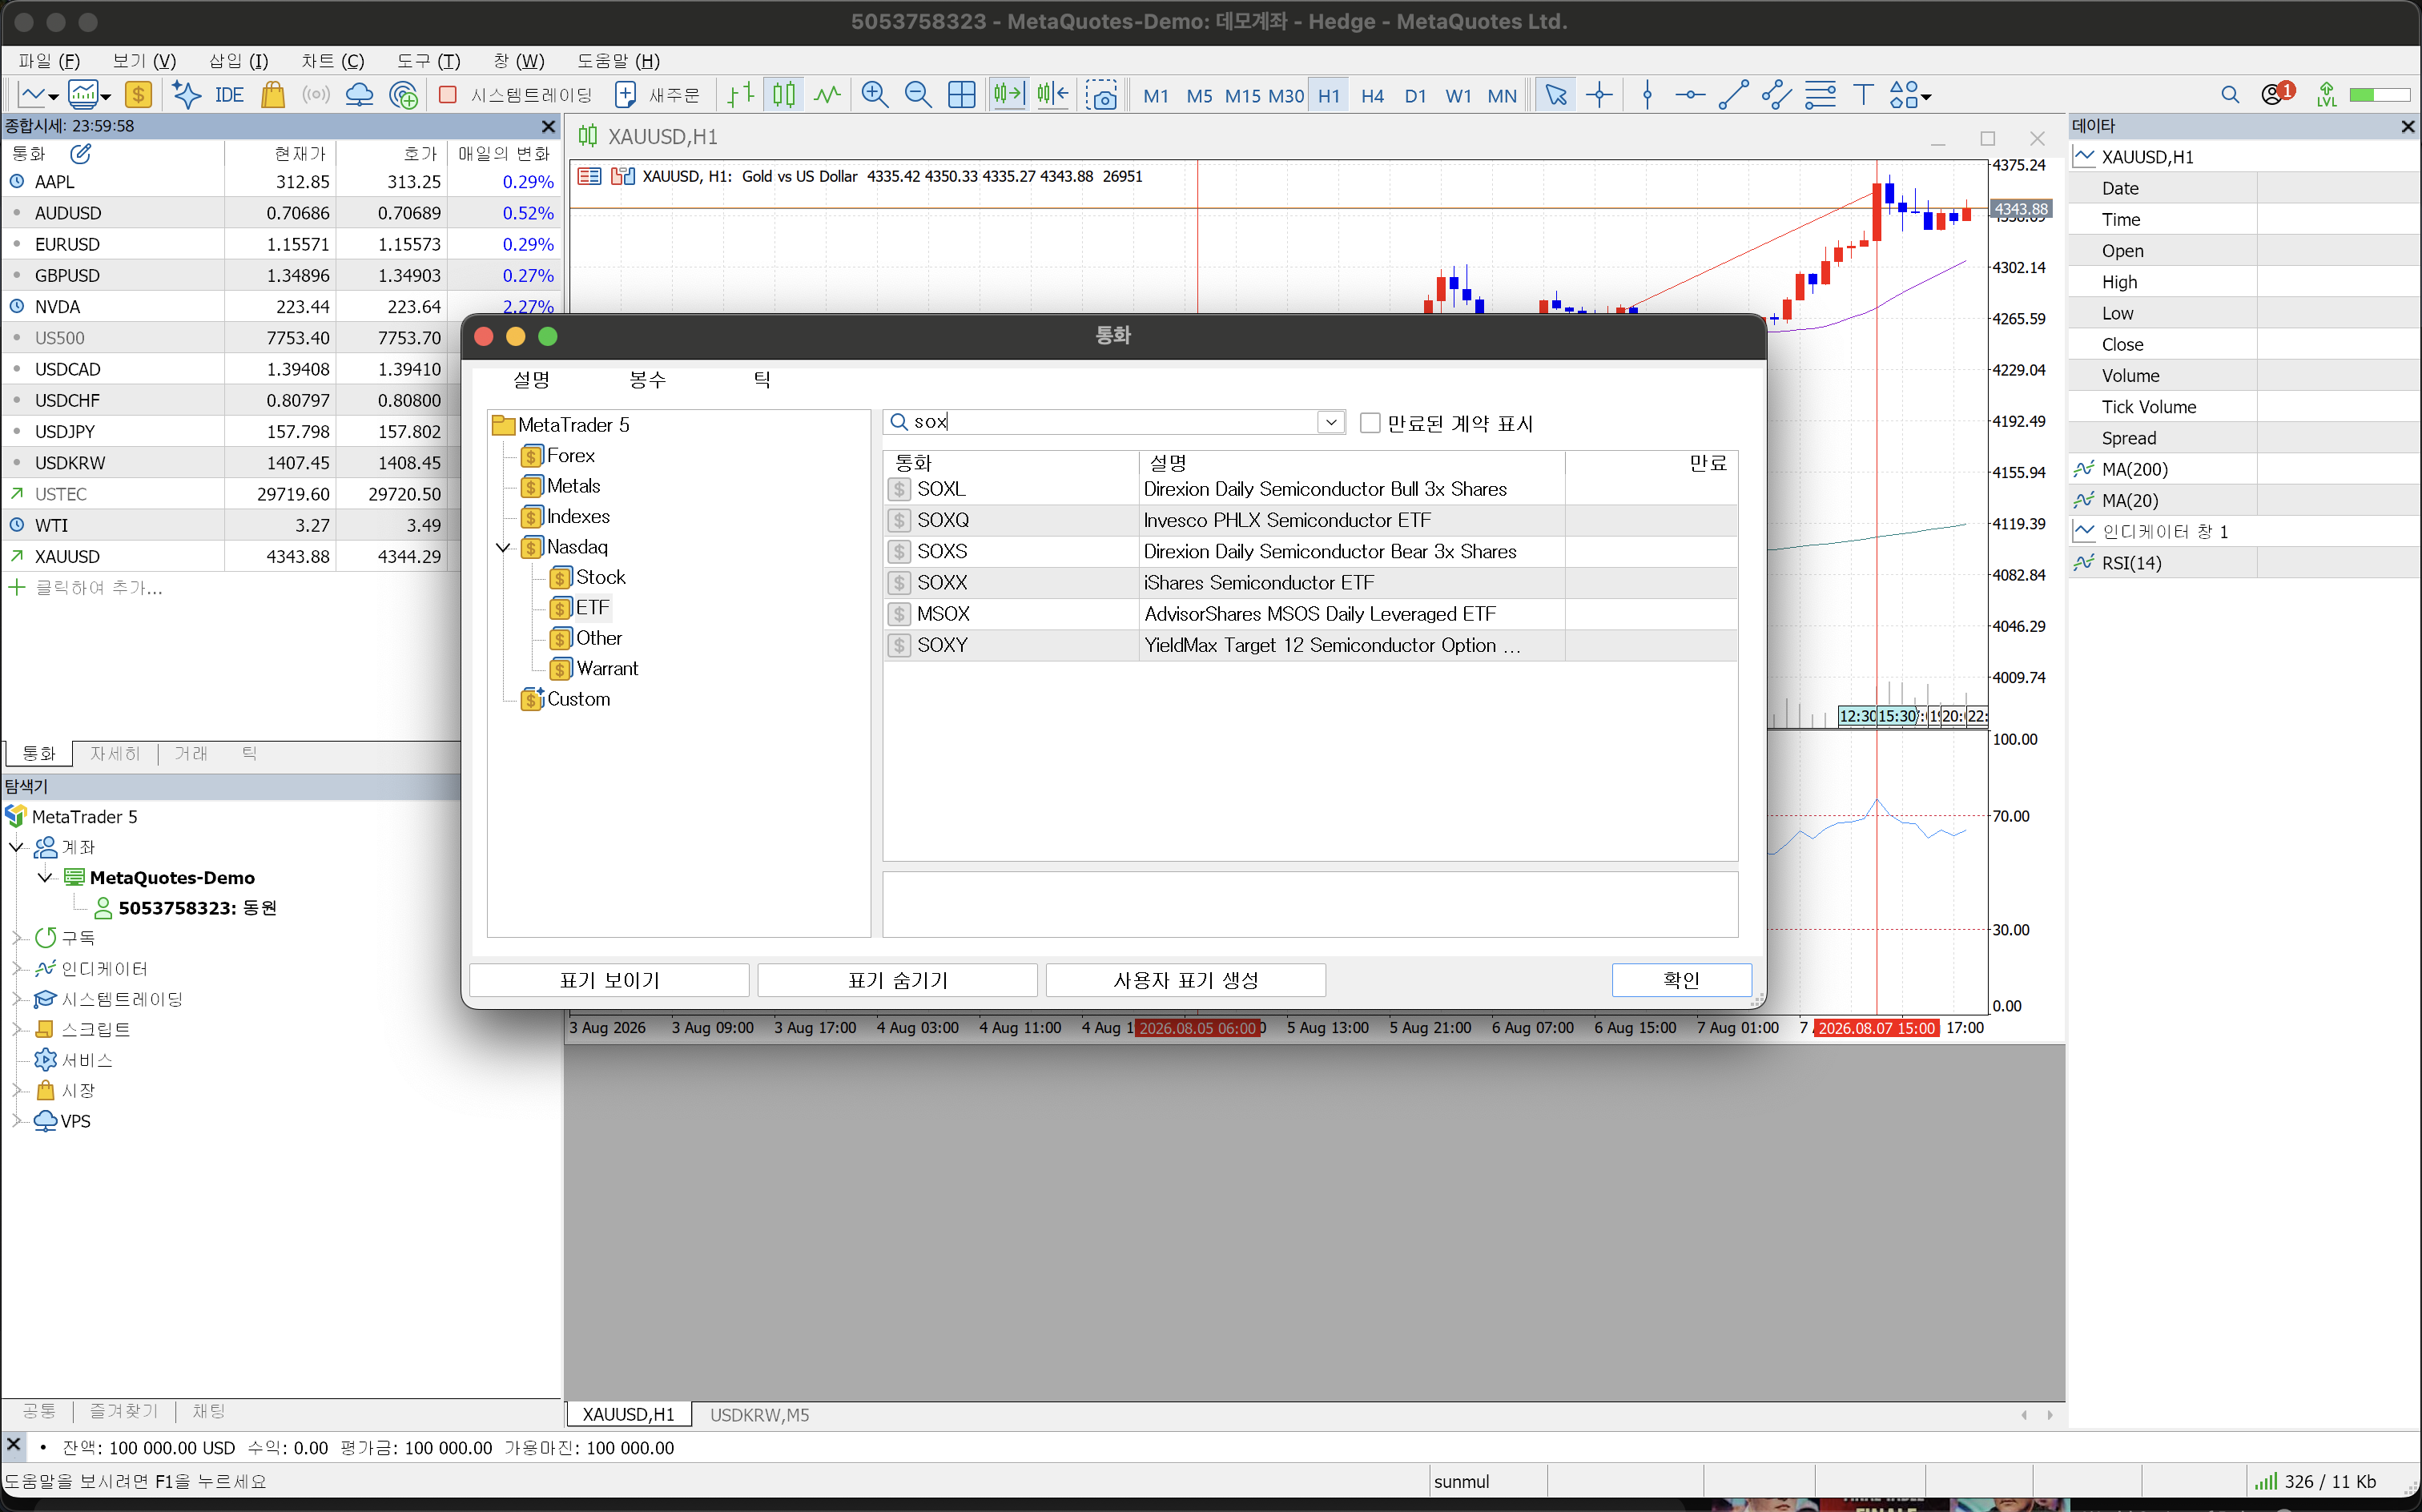Take a chart screenshot with the camera icon

pos(1101,95)
